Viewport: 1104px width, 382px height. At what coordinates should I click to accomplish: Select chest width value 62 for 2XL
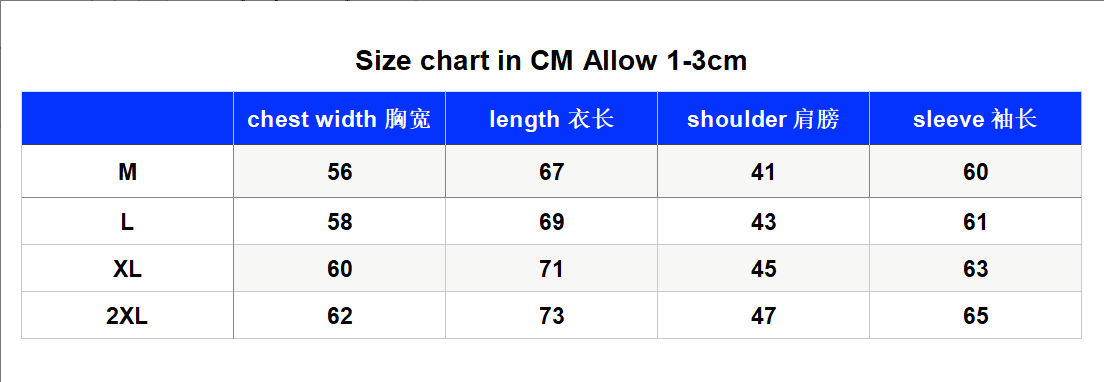(339, 316)
